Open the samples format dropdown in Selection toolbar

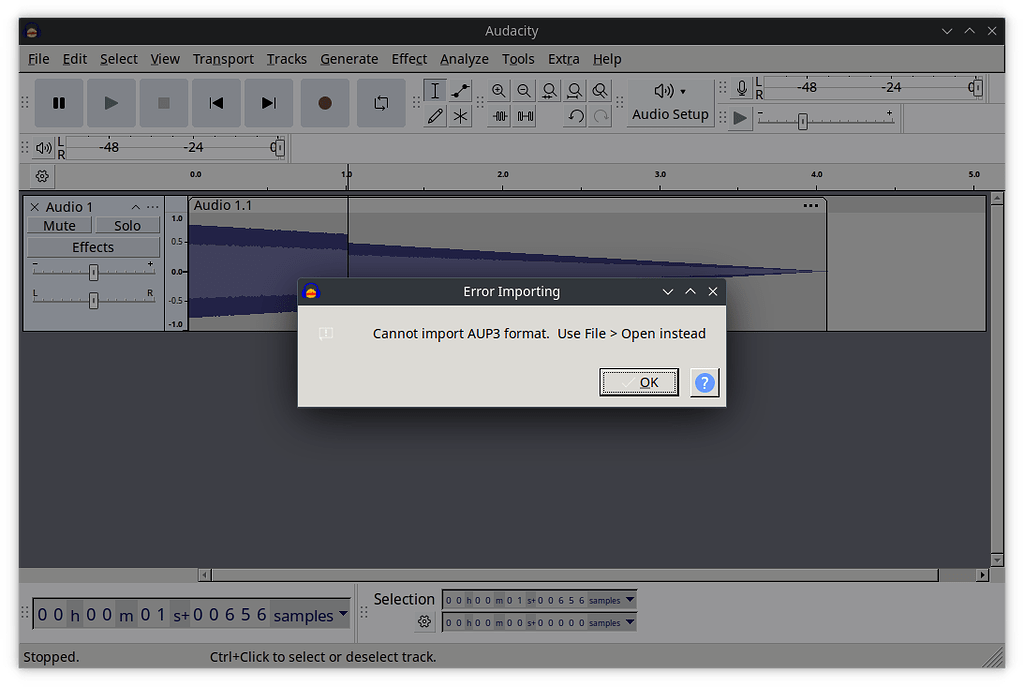click(x=628, y=599)
